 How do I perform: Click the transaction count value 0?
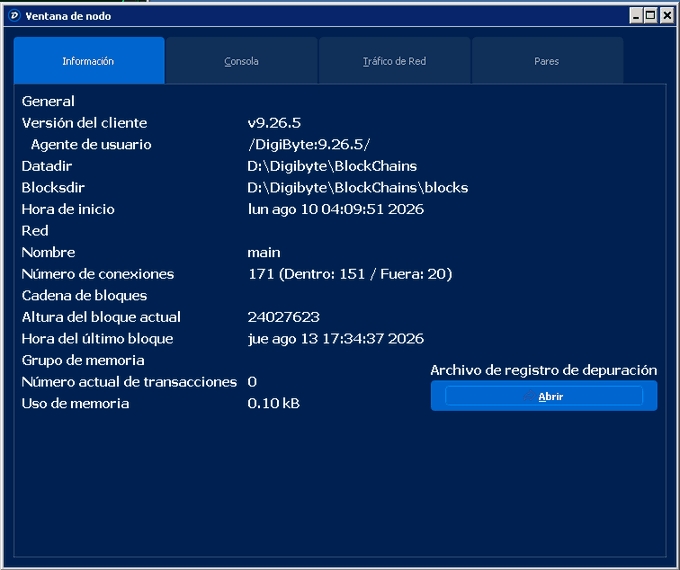252,382
